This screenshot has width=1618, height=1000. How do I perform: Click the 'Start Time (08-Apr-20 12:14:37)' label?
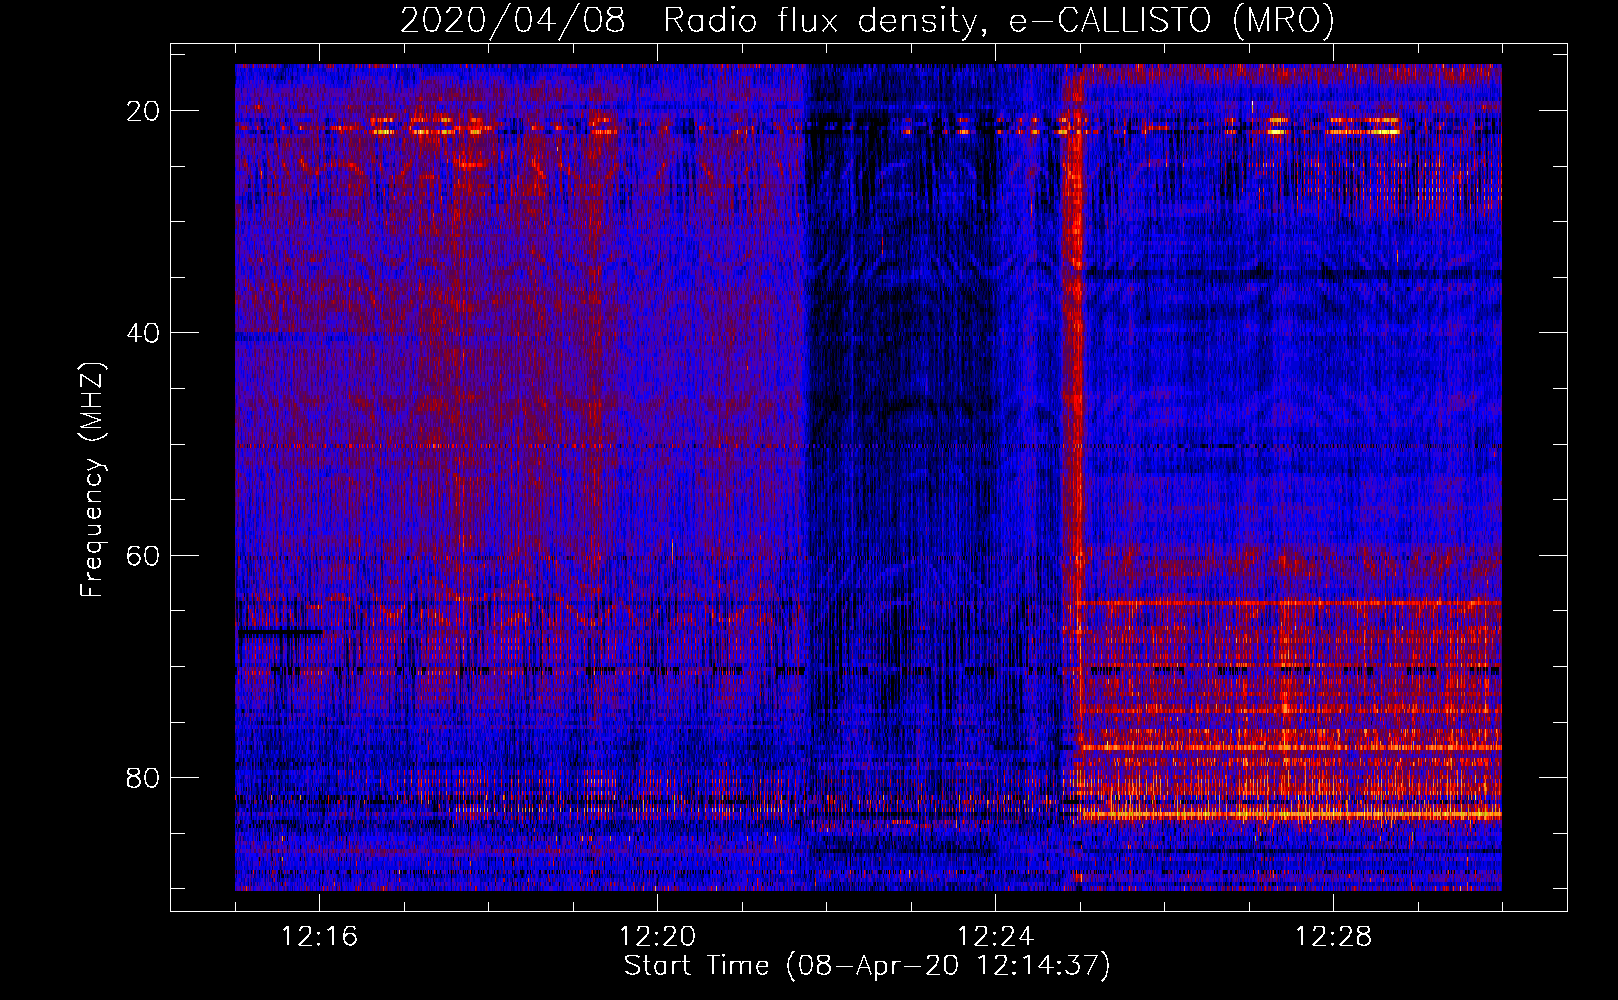(867, 966)
